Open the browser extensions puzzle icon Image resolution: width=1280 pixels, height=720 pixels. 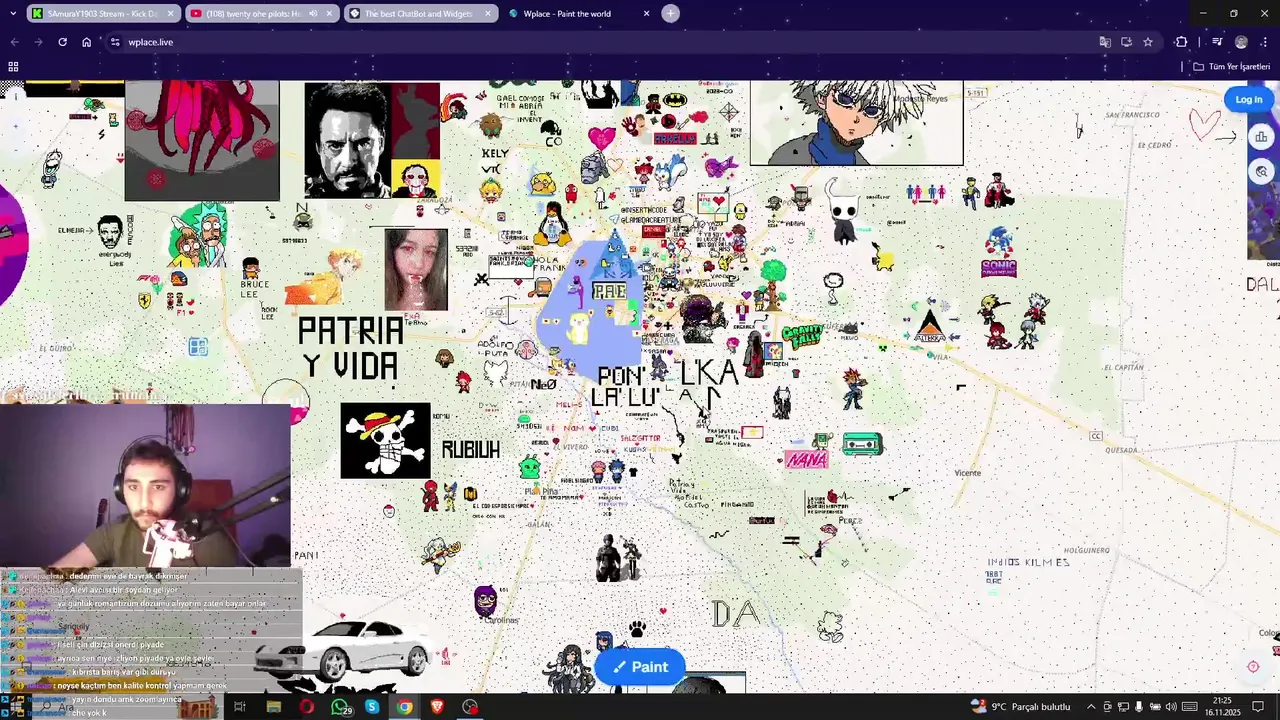1181,42
